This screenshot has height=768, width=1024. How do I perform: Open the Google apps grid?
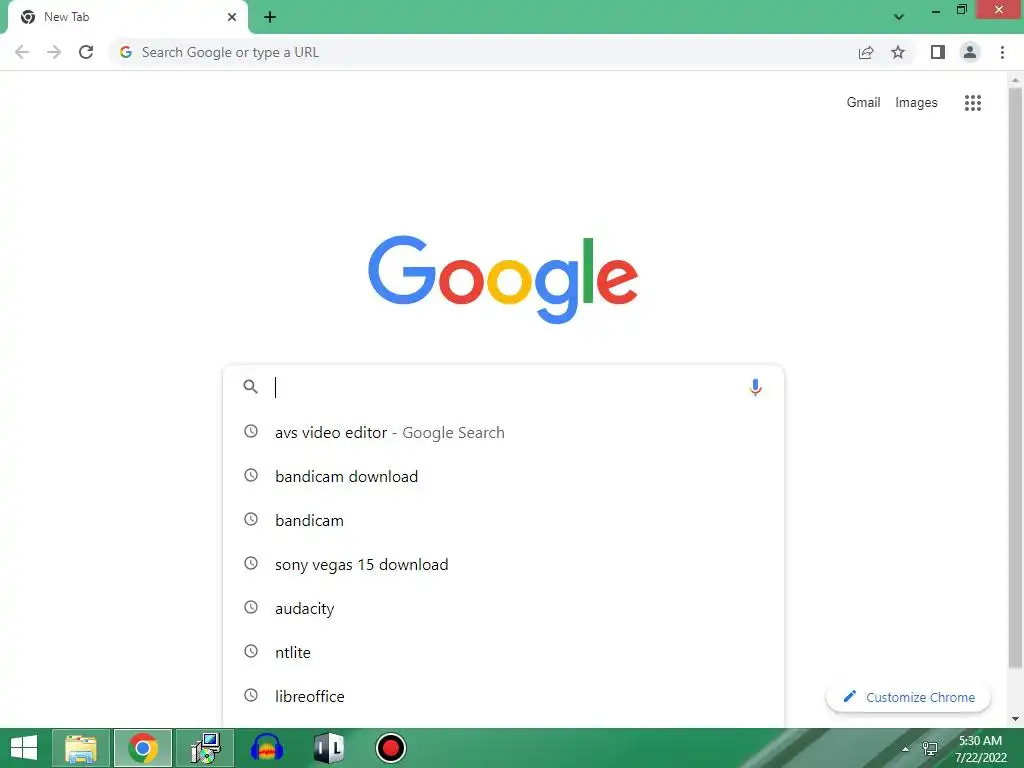[x=972, y=103]
